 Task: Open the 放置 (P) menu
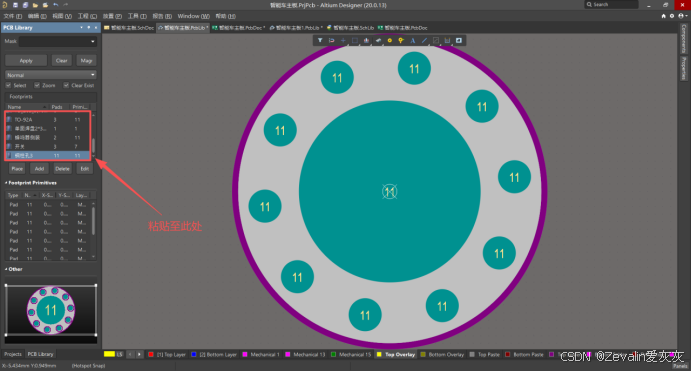[x=112, y=16]
